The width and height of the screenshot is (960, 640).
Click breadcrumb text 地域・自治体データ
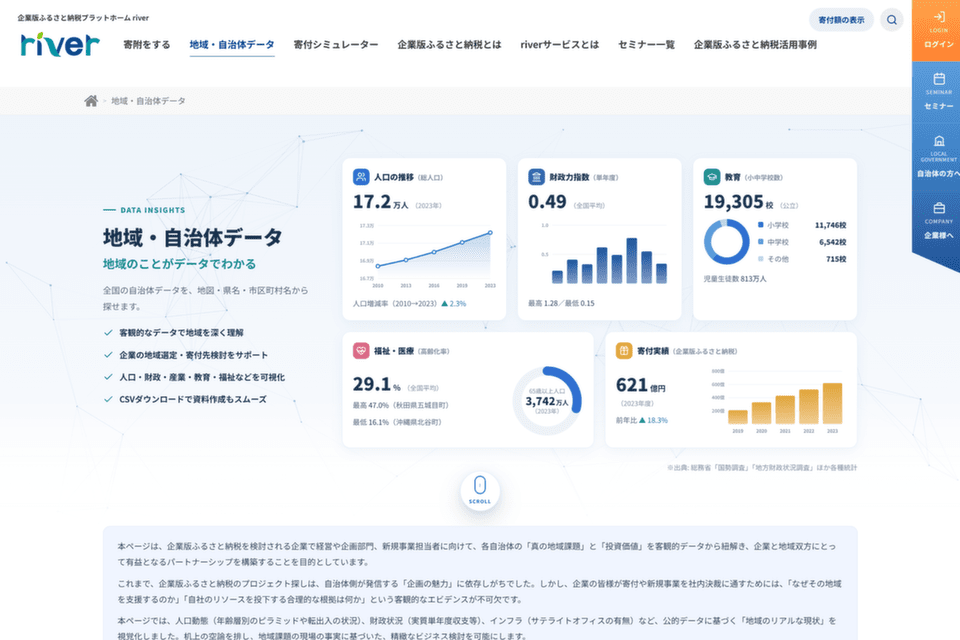[x=148, y=100]
